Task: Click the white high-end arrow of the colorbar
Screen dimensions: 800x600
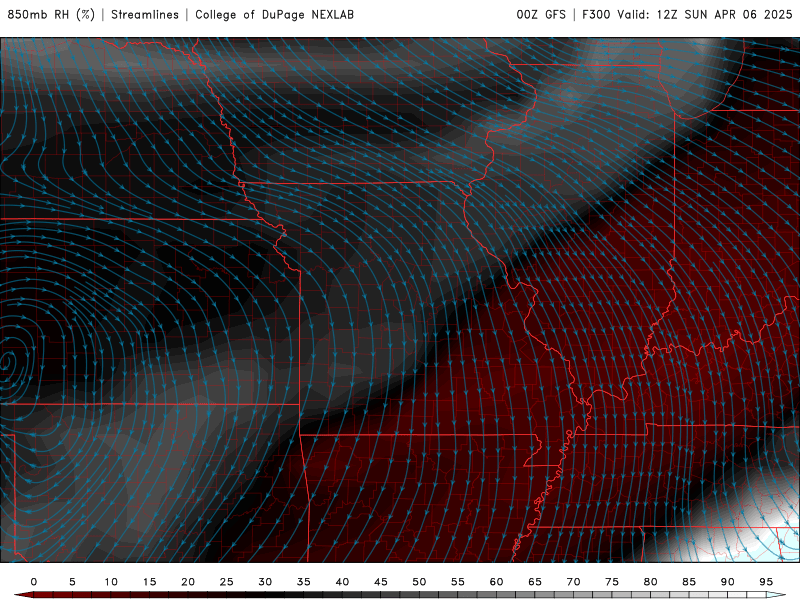Action: [x=776, y=595]
